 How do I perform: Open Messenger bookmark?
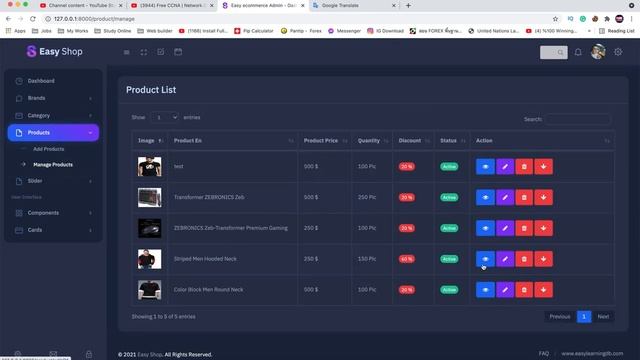point(344,31)
